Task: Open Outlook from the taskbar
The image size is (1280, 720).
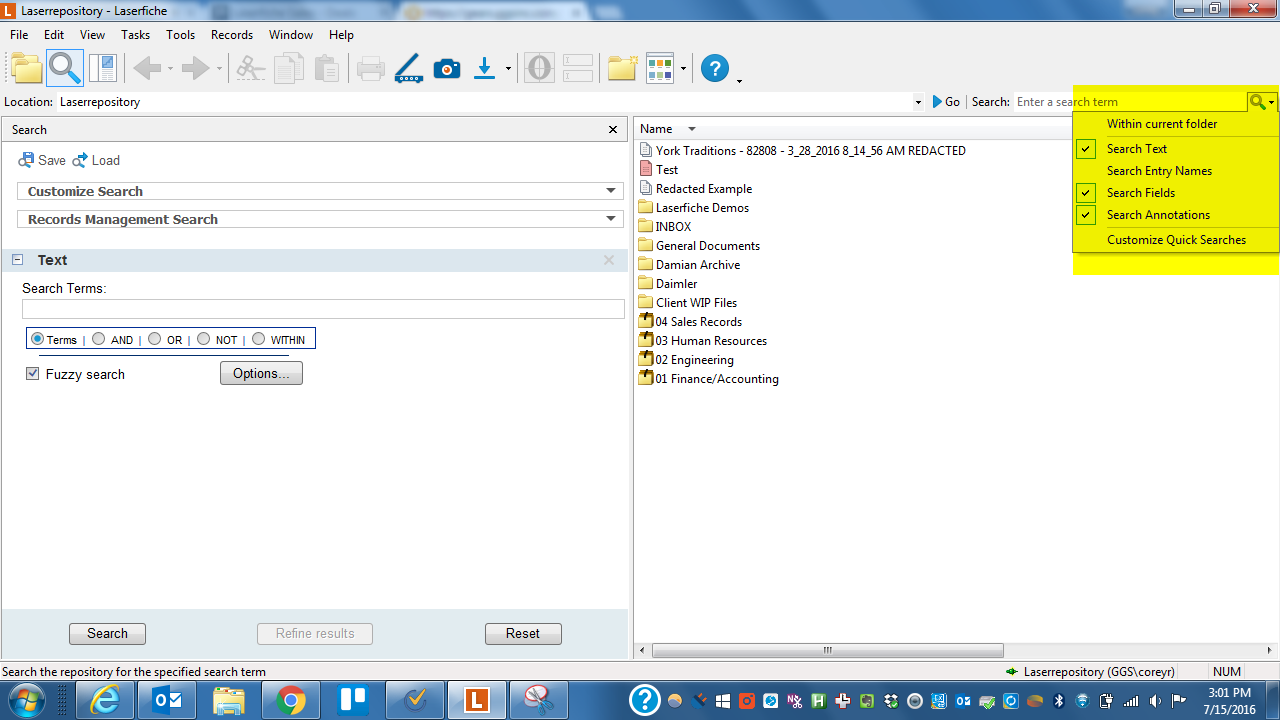Action: coord(166,700)
